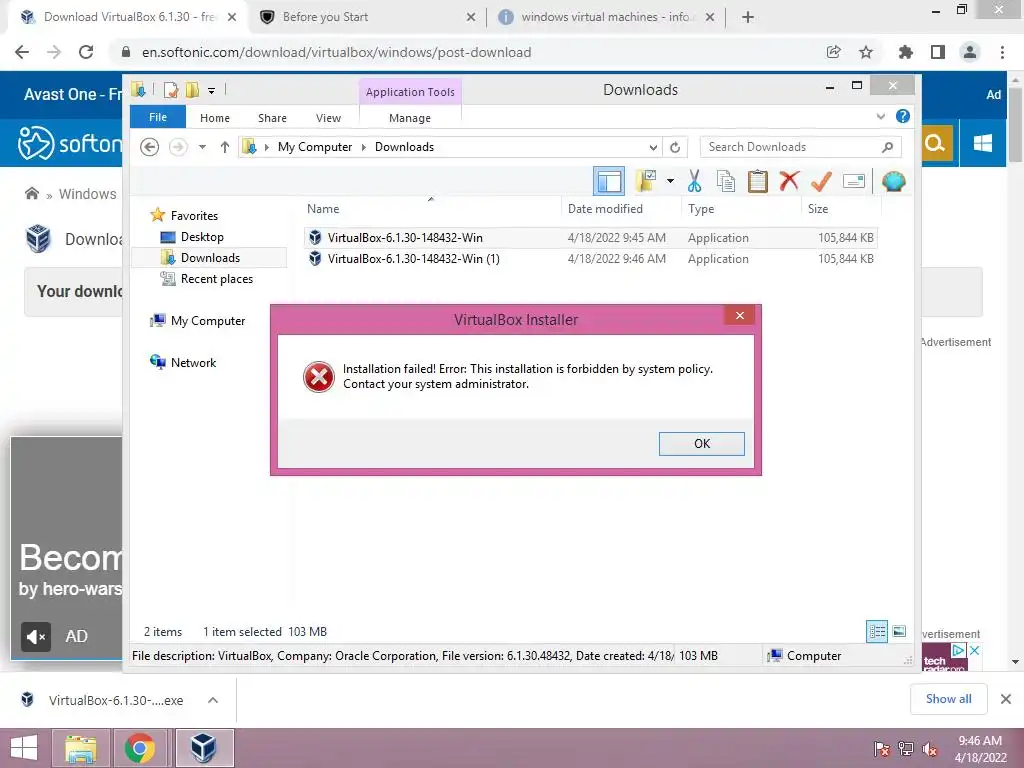Image resolution: width=1024 pixels, height=768 pixels.
Task: Open the File tab in Explorer
Action: pos(158,117)
